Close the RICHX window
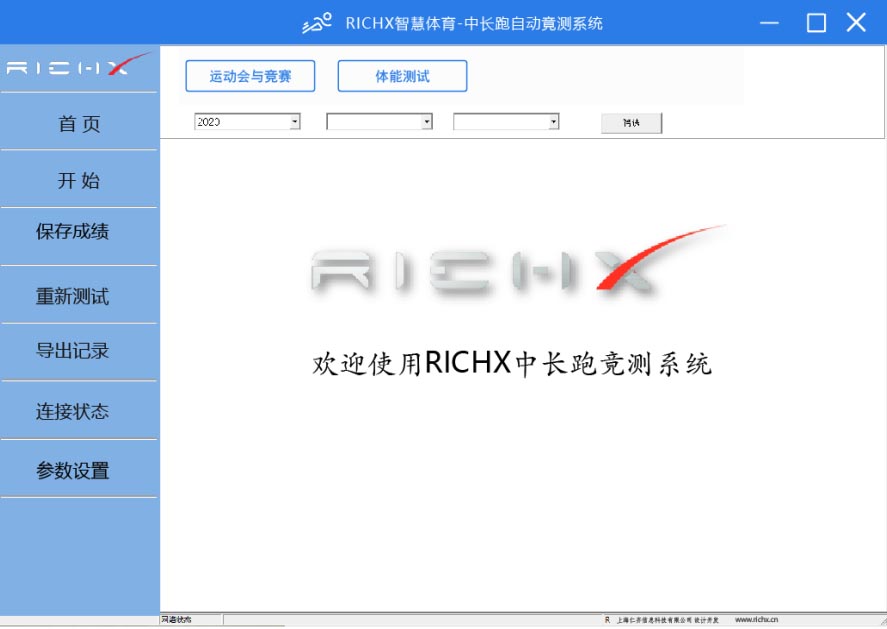Viewport: 887px width, 629px height. [856, 23]
